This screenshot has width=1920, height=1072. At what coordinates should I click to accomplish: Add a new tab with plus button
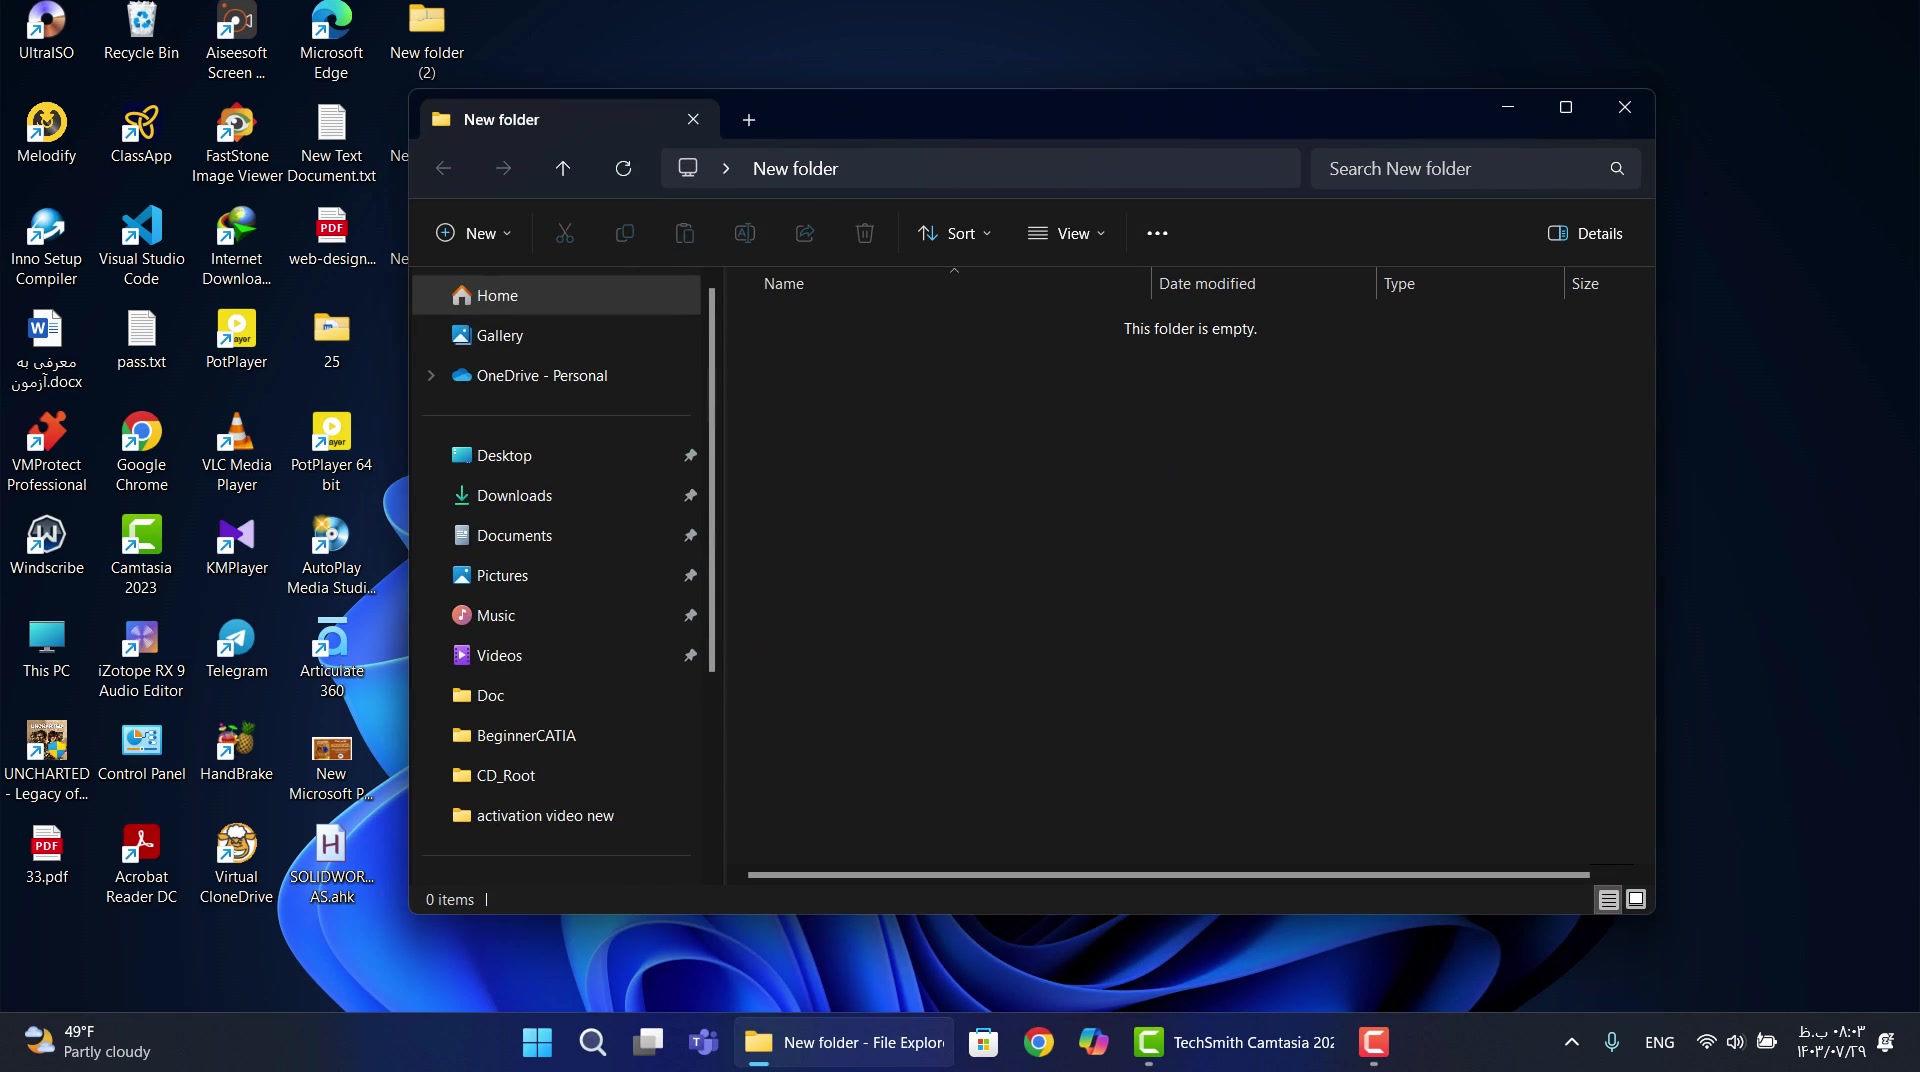749,120
